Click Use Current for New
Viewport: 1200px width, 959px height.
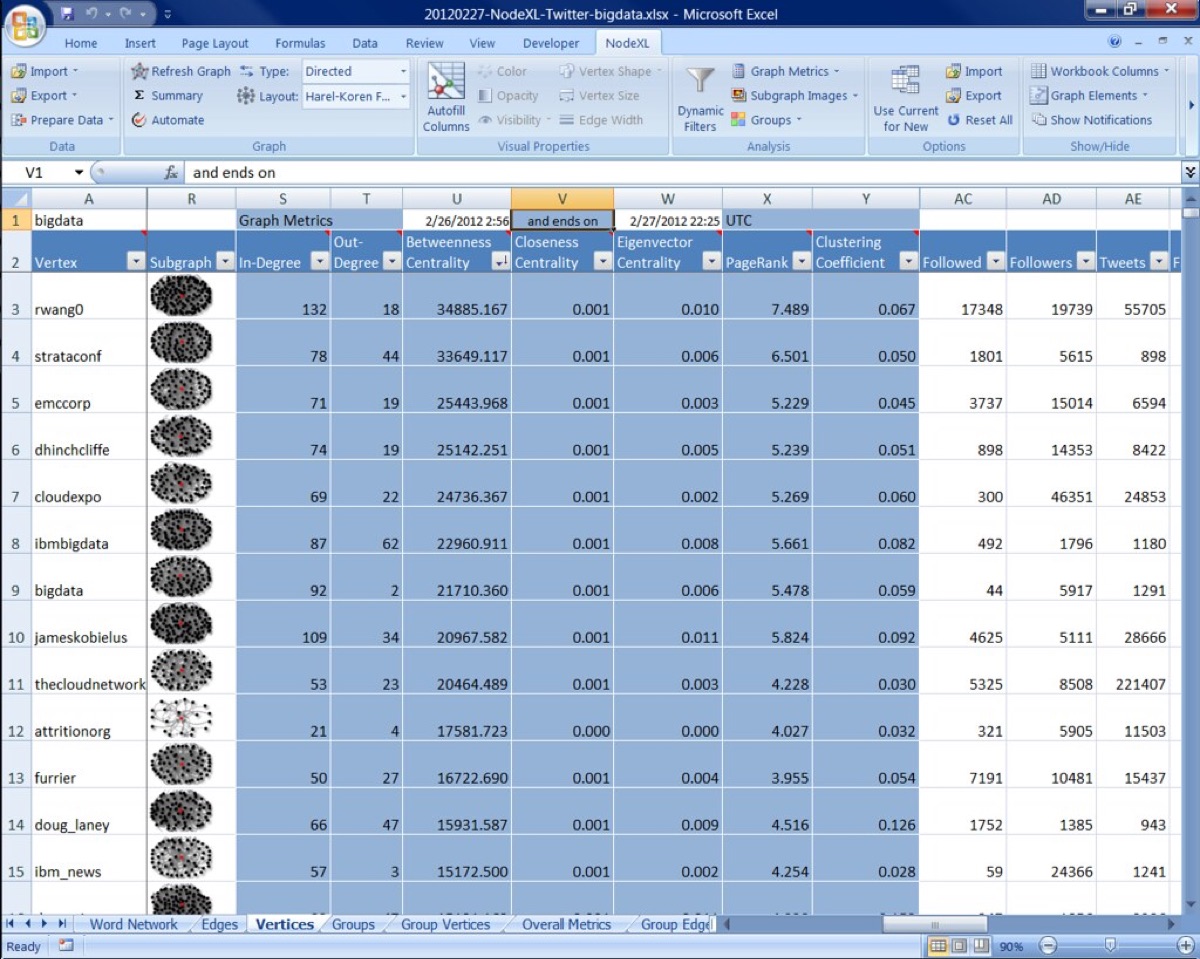click(905, 97)
